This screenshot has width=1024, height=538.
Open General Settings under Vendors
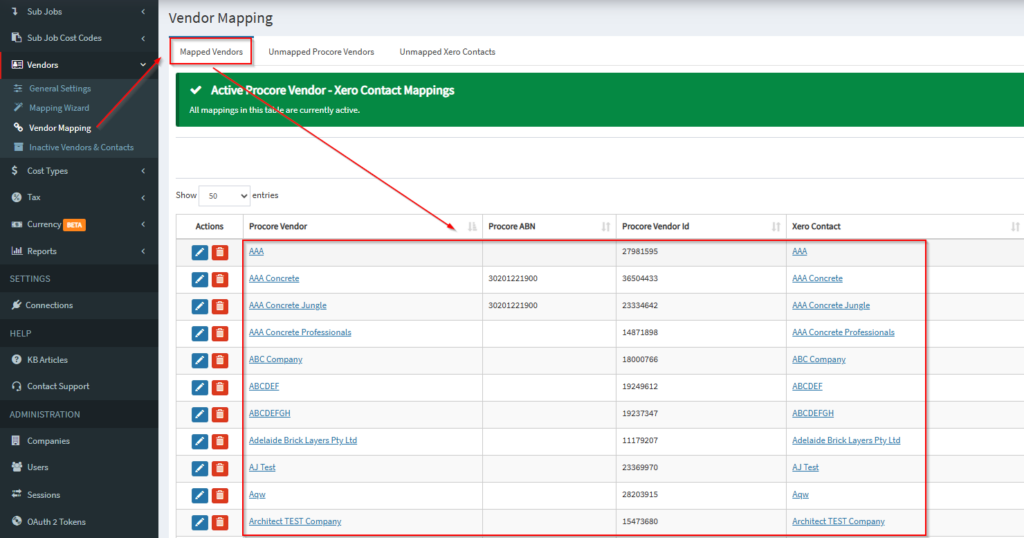(60, 88)
